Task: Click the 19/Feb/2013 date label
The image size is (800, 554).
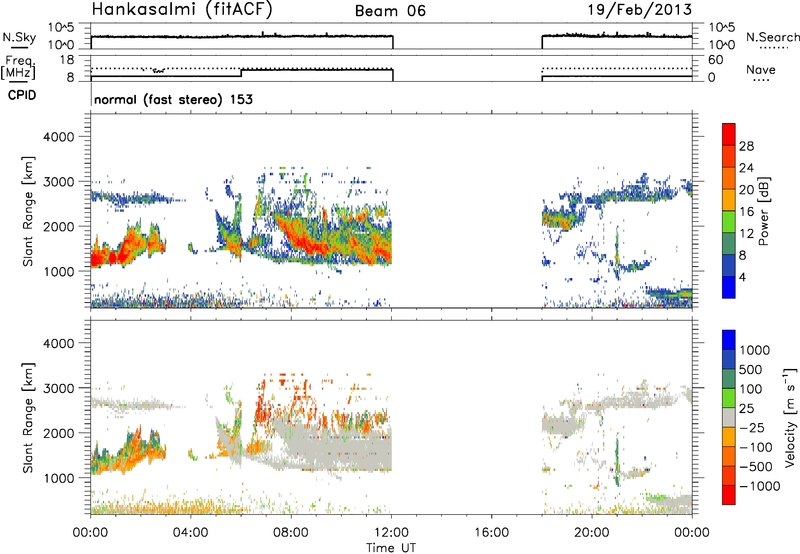Action: [x=640, y=9]
